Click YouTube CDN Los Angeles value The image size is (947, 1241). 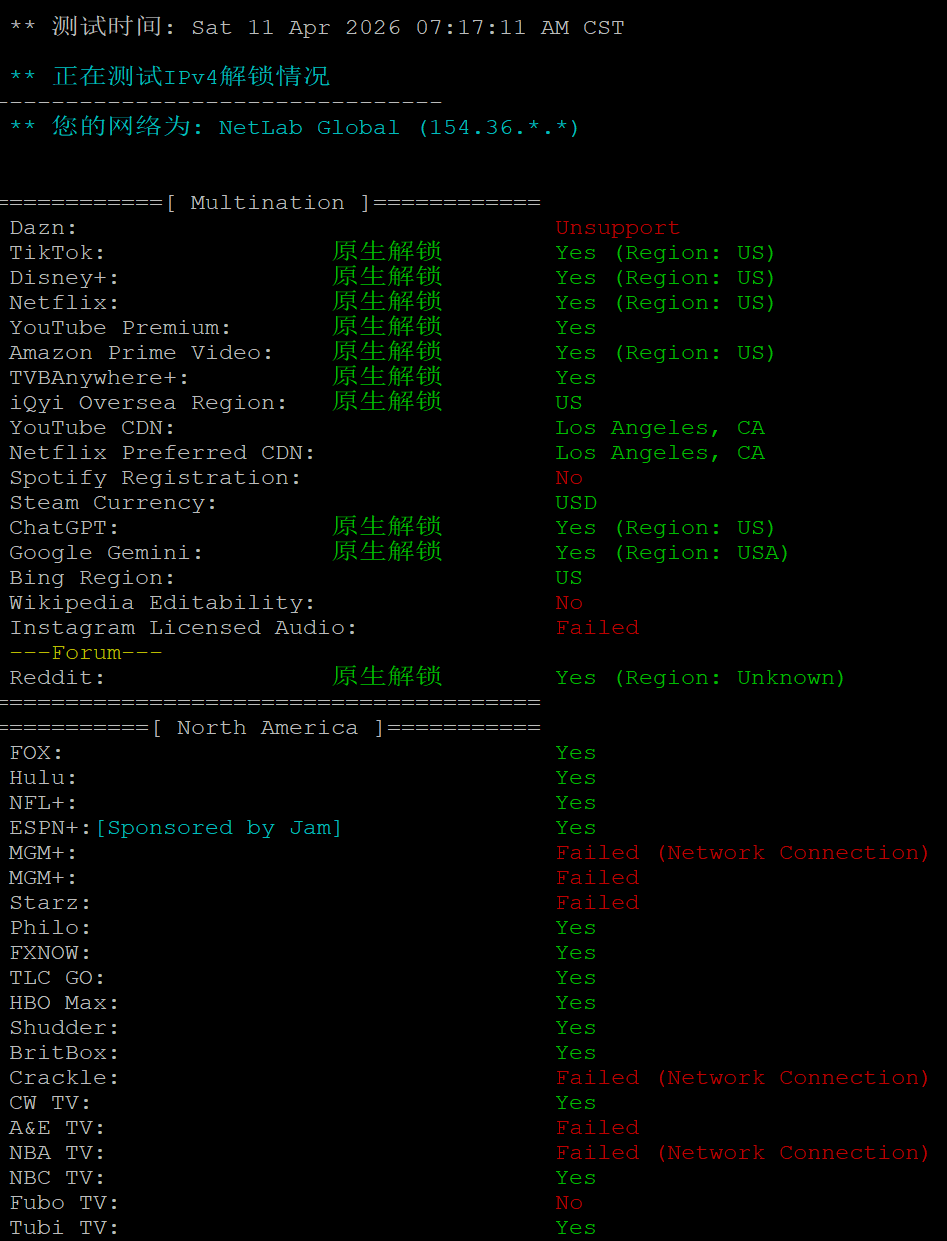[660, 428]
